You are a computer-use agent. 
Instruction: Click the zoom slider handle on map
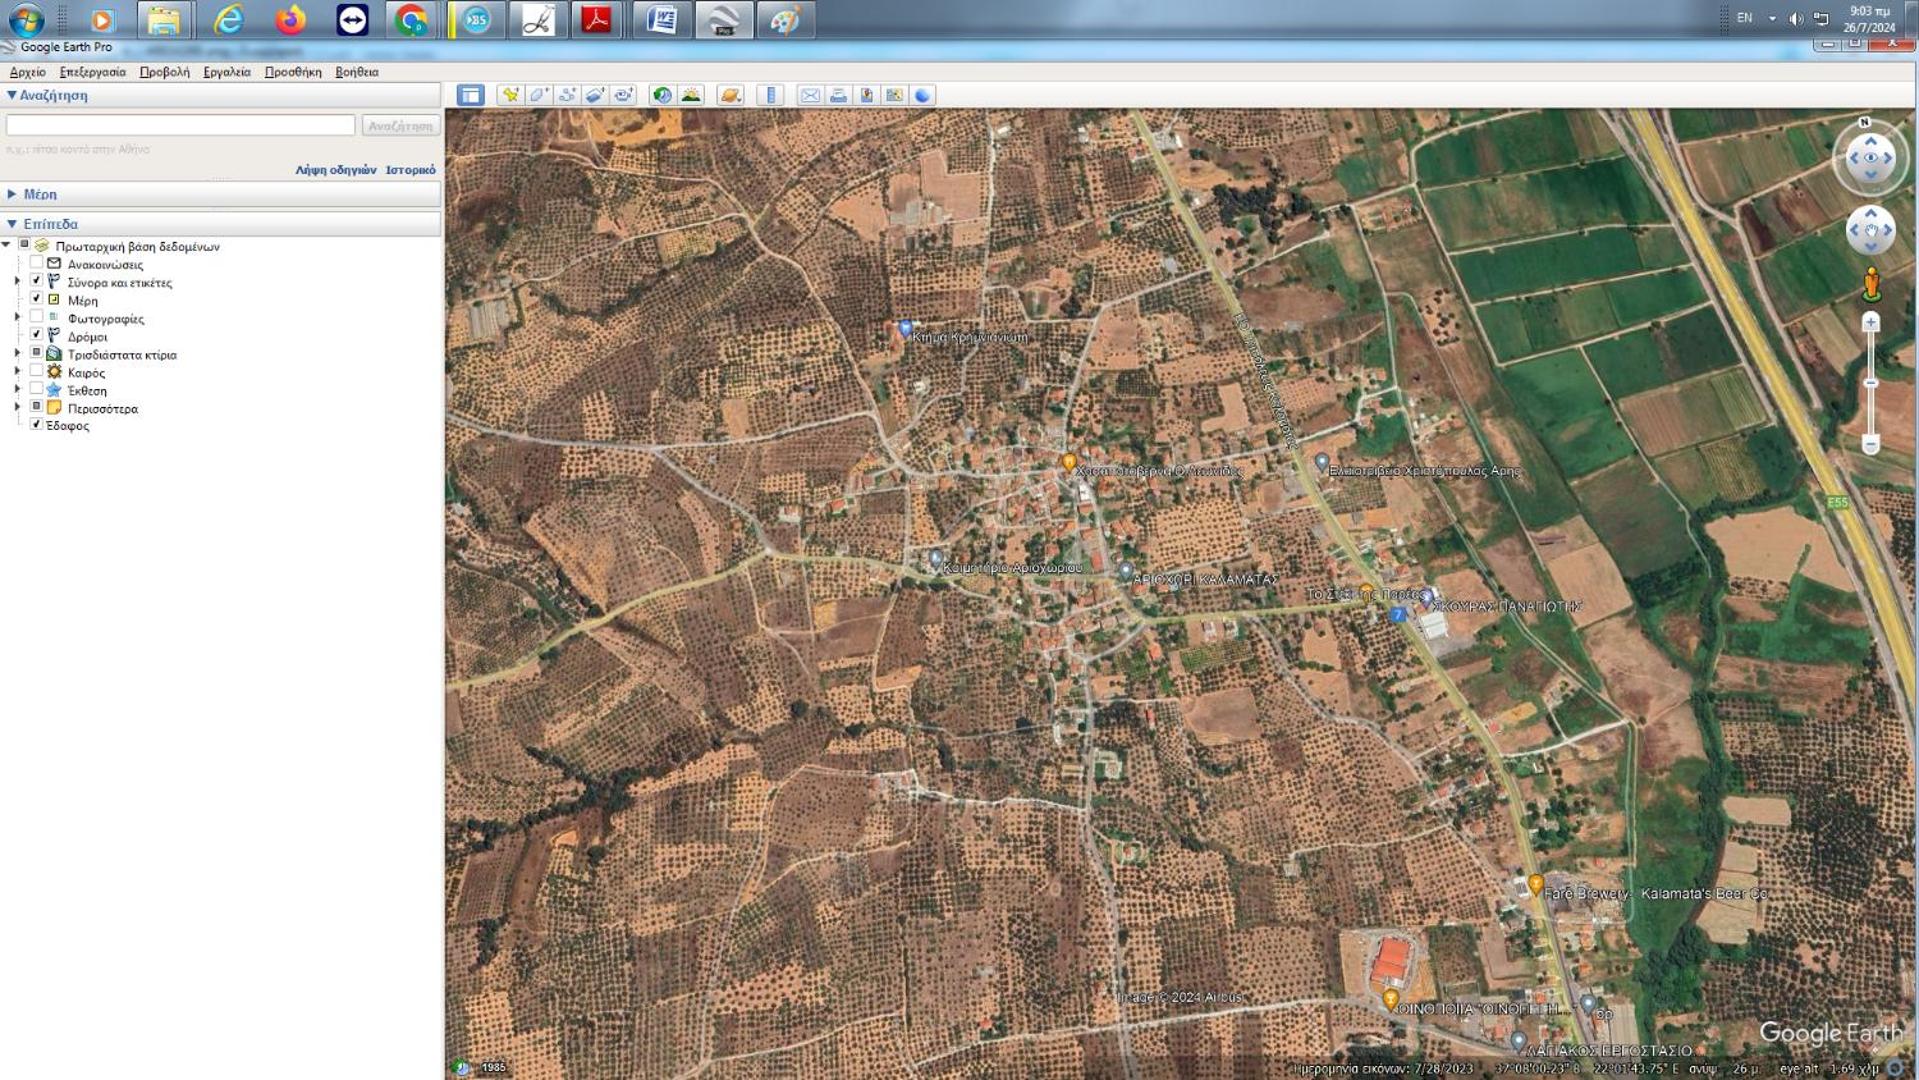(1870, 383)
